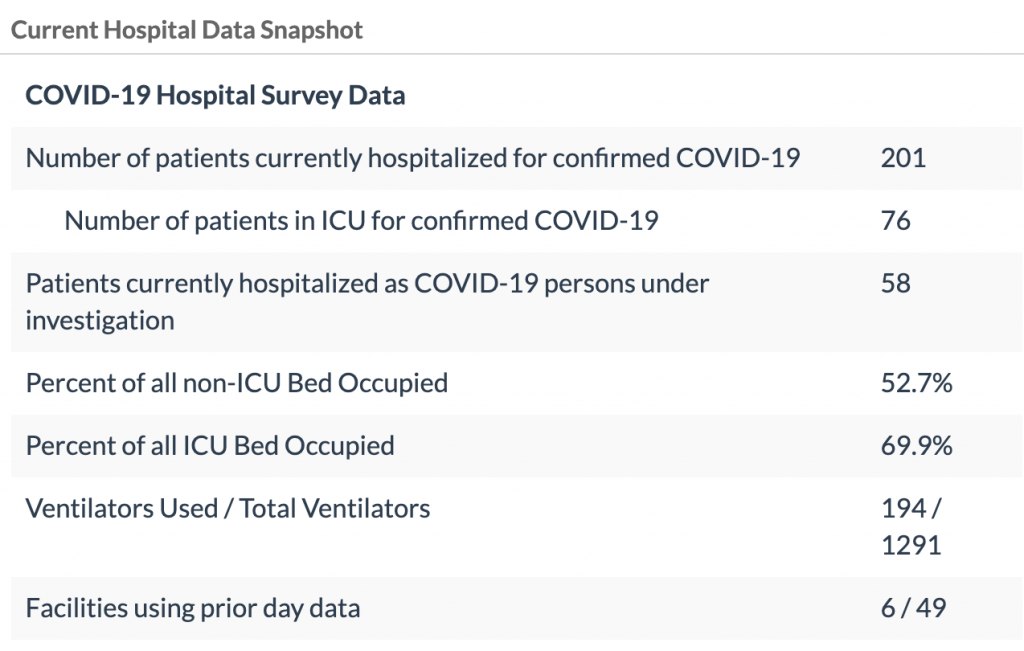Click the Facilities using prior day data label
The height and width of the screenshot is (651, 1024).
pyautogui.click(x=193, y=608)
